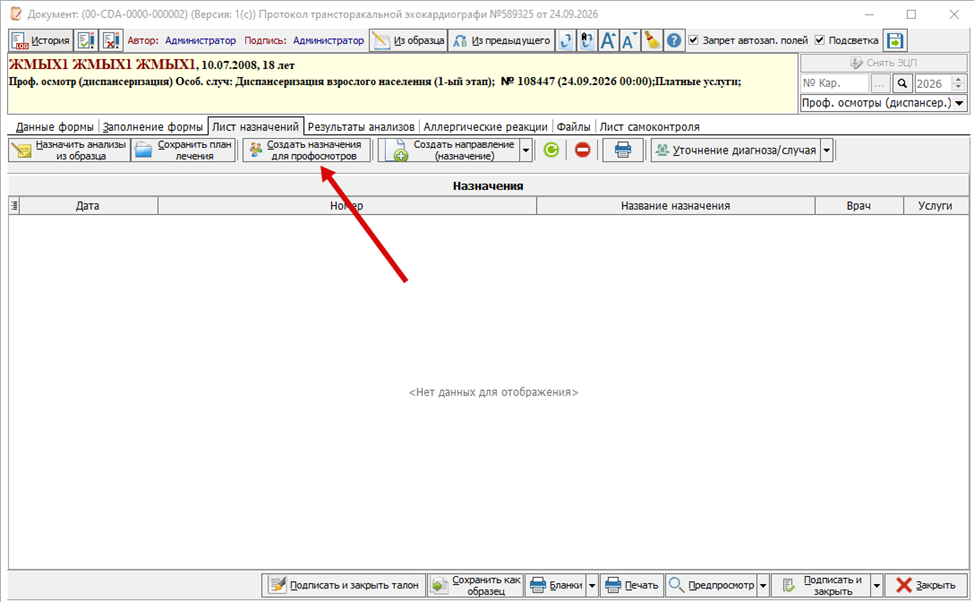
Task: Click the card search magnifier button
Action: click(902, 83)
